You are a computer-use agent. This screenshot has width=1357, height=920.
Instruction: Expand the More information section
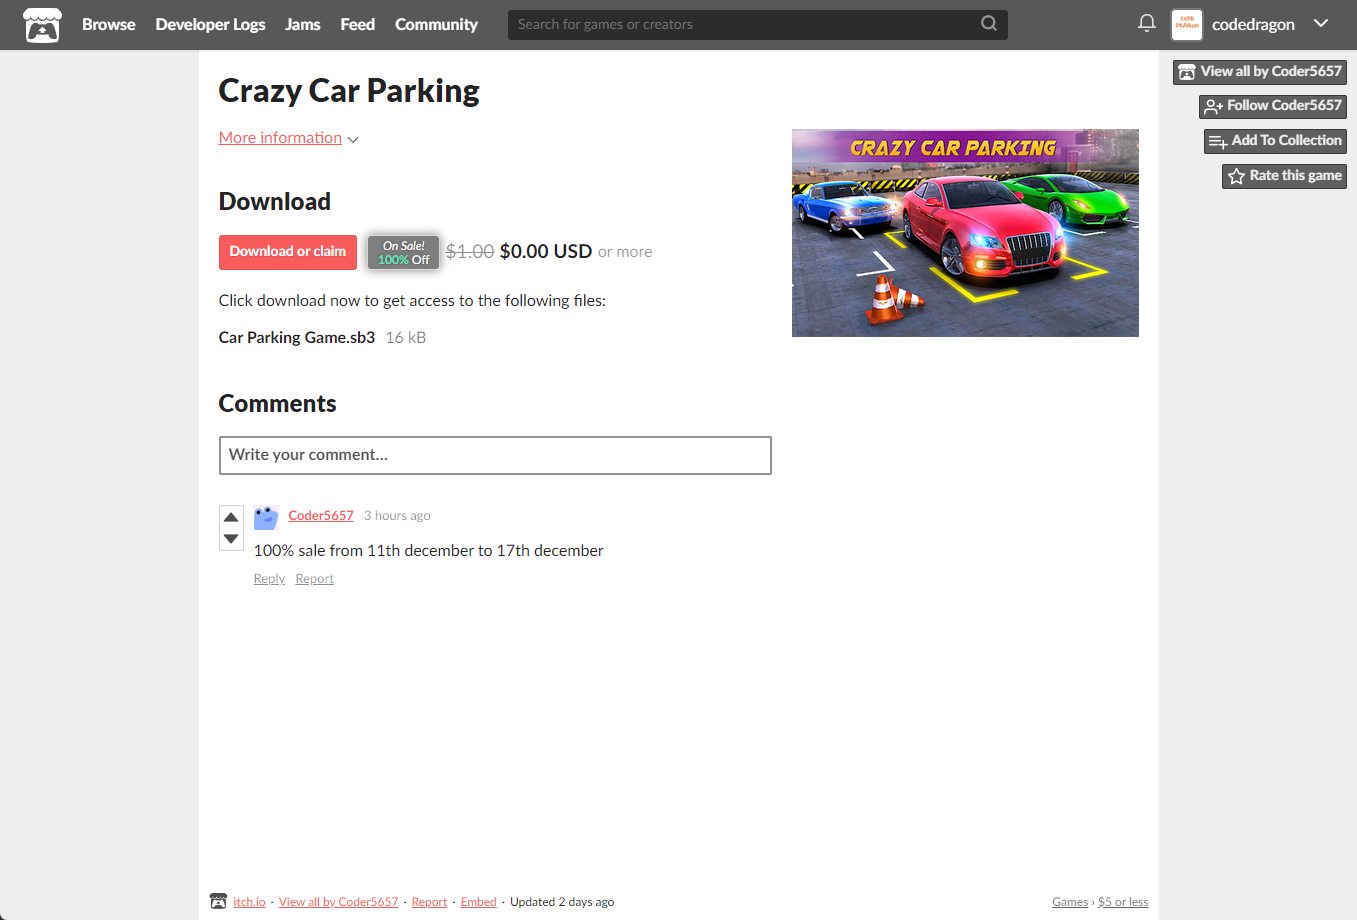288,138
